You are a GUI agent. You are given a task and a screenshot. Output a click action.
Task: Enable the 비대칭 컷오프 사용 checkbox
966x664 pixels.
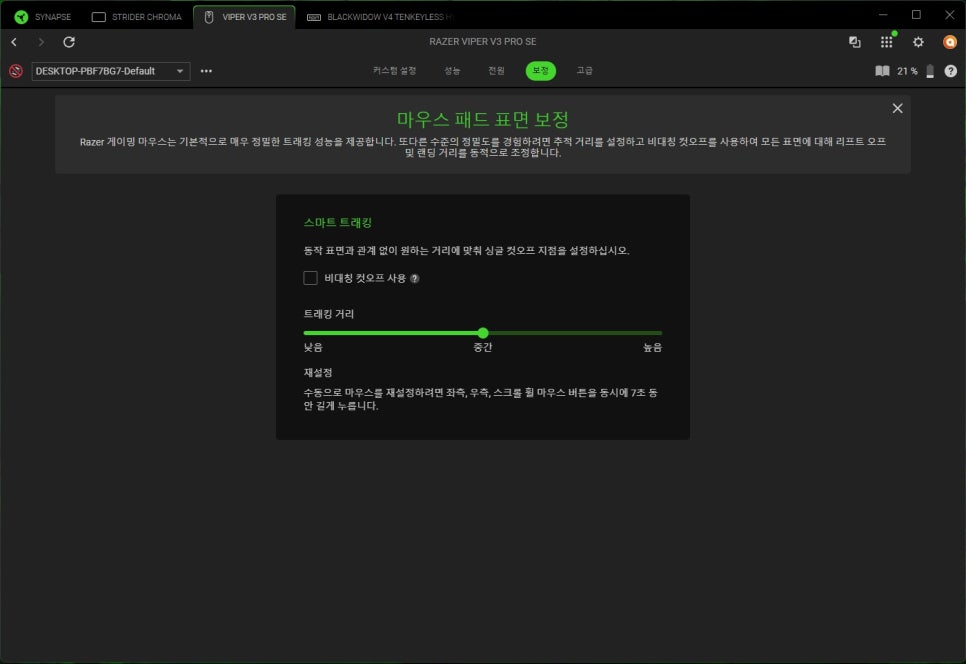click(310, 278)
